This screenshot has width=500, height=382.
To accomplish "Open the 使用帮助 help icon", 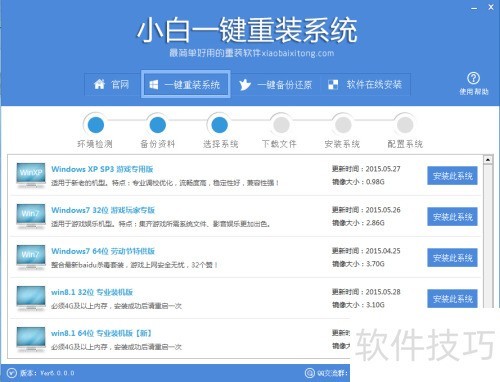I will [x=473, y=78].
